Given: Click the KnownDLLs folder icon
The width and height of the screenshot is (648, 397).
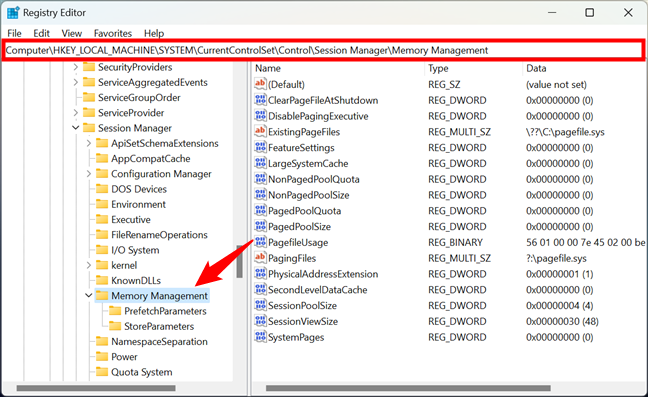Looking at the screenshot, I should [102, 280].
